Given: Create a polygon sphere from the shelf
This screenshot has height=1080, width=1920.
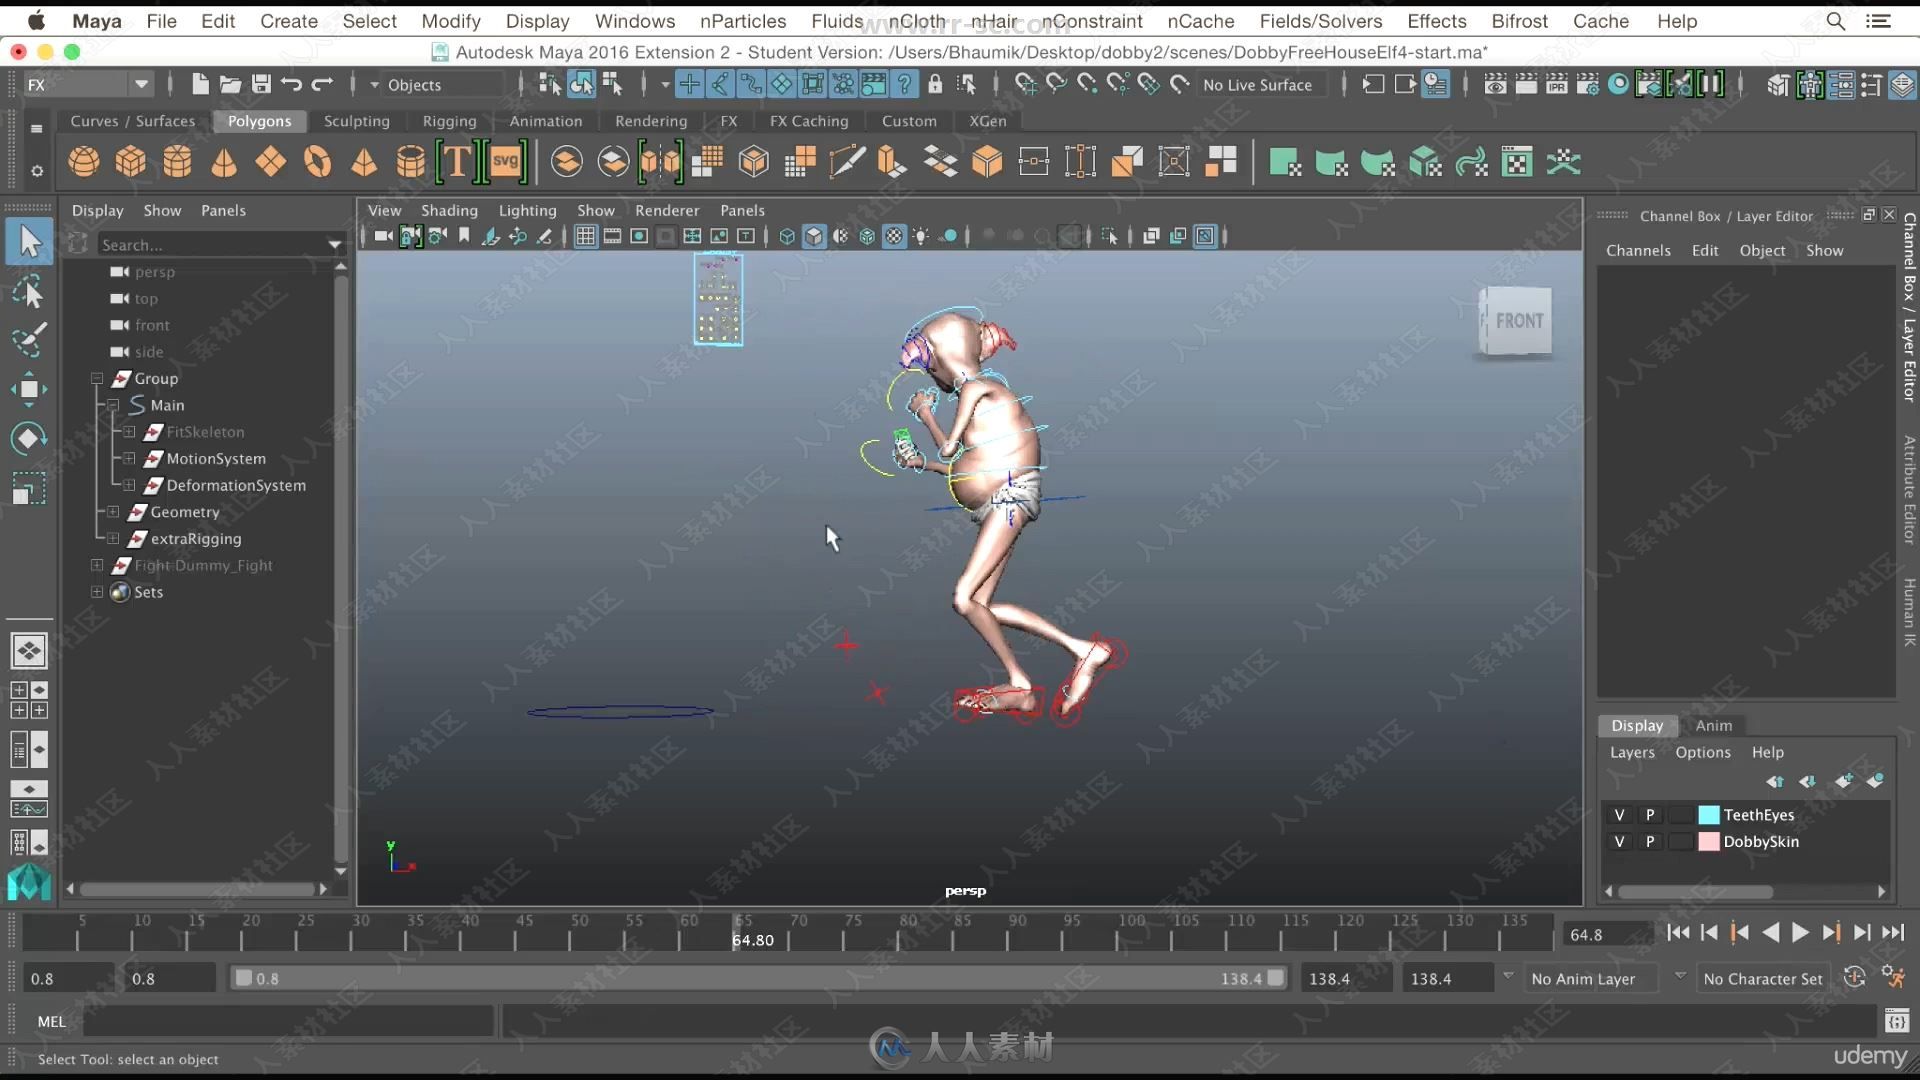Looking at the screenshot, I should 84,162.
